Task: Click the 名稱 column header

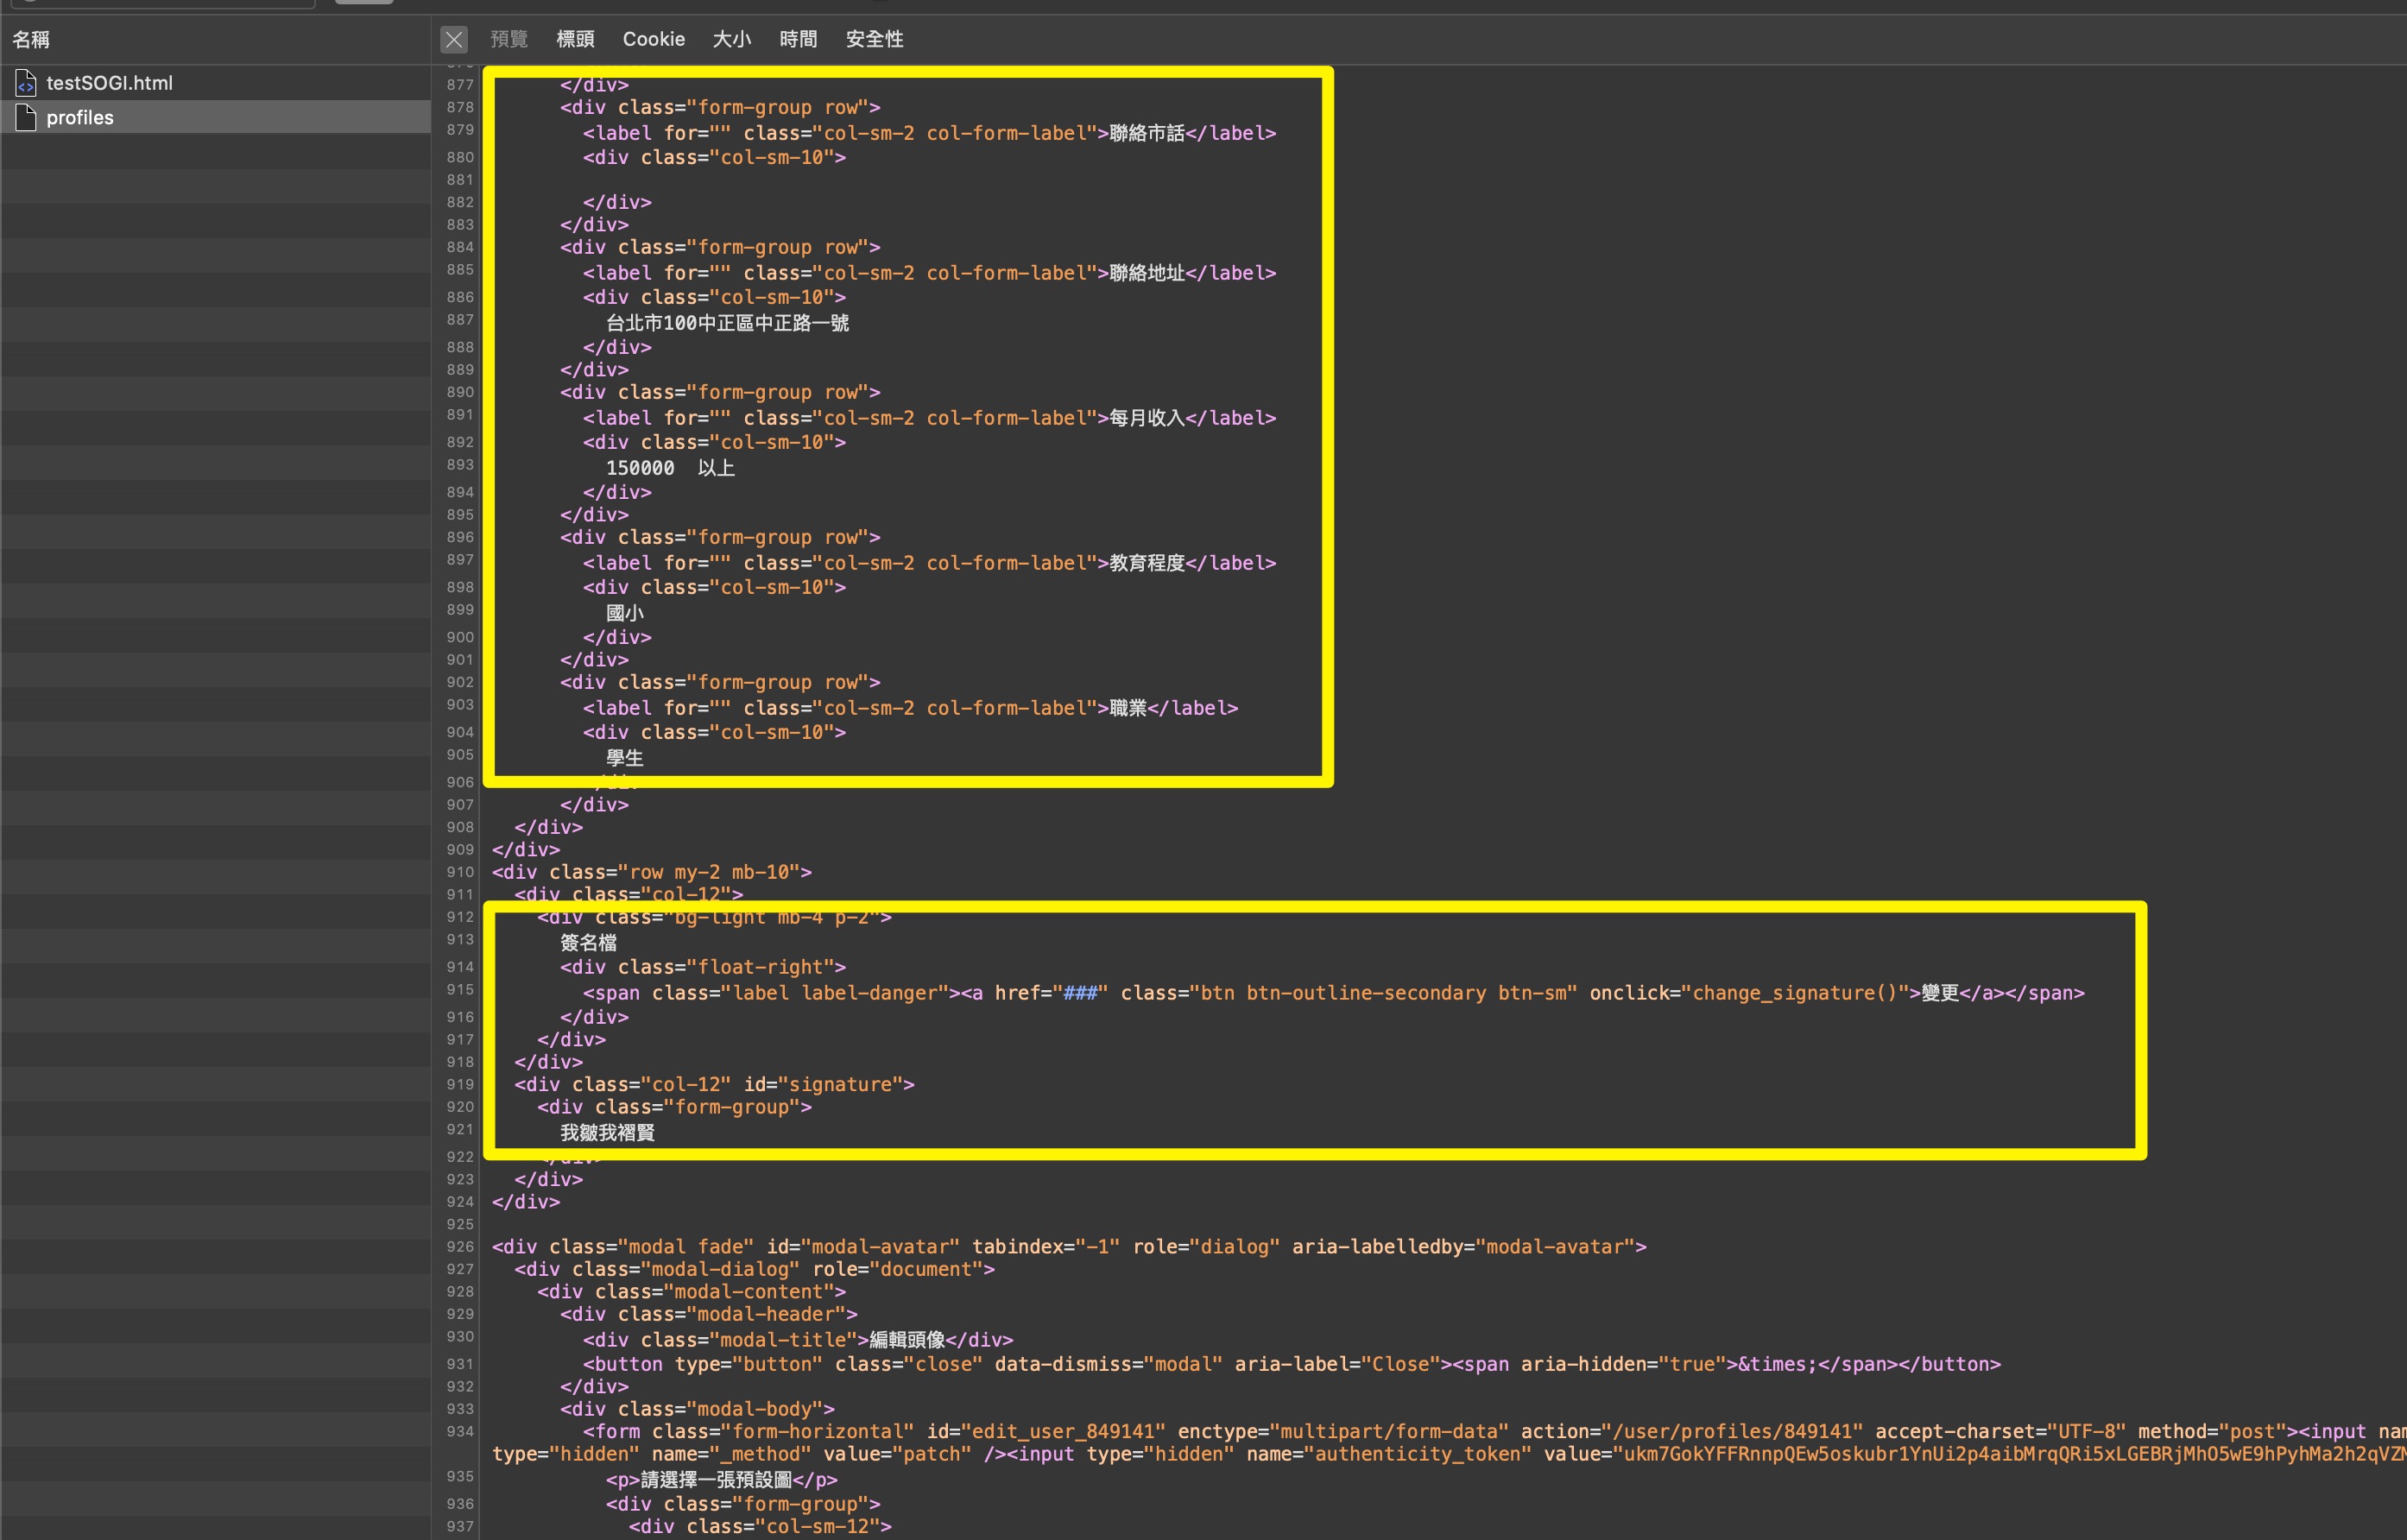Action: 31,39
